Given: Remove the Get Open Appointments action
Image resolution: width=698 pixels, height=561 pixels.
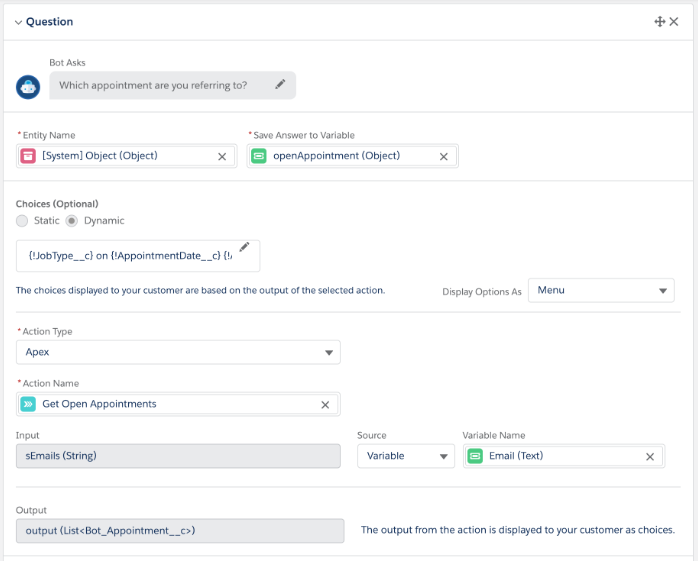Looking at the screenshot, I should [x=325, y=404].
